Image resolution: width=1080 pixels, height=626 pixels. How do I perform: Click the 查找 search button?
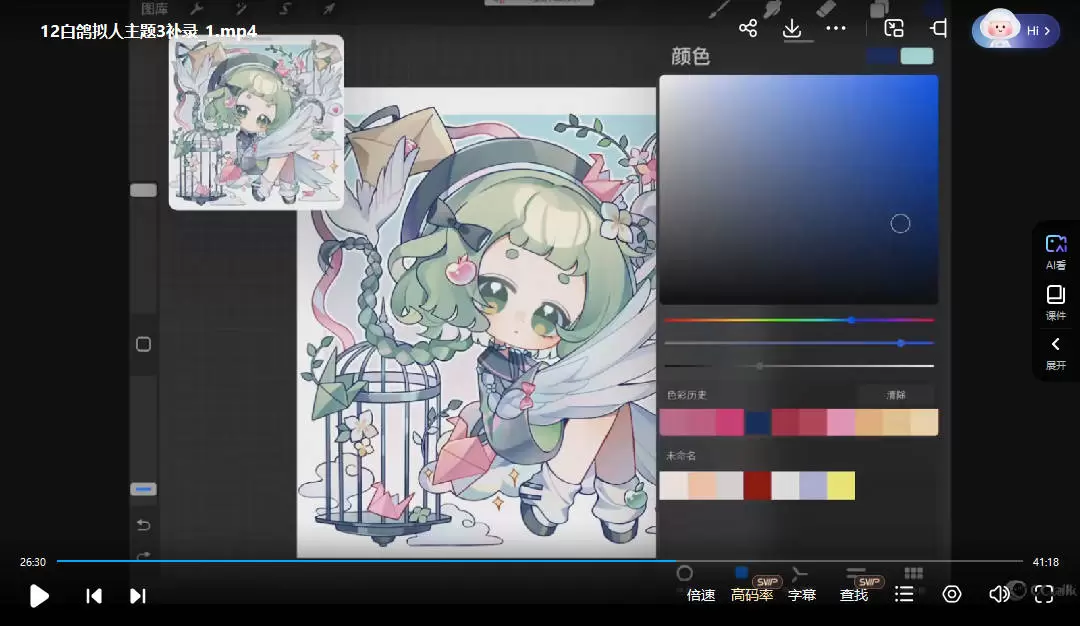tap(854, 595)
